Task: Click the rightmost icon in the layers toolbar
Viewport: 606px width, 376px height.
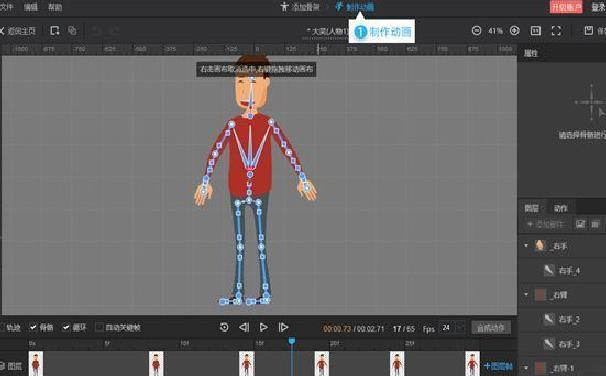Action: click(595, 224)
